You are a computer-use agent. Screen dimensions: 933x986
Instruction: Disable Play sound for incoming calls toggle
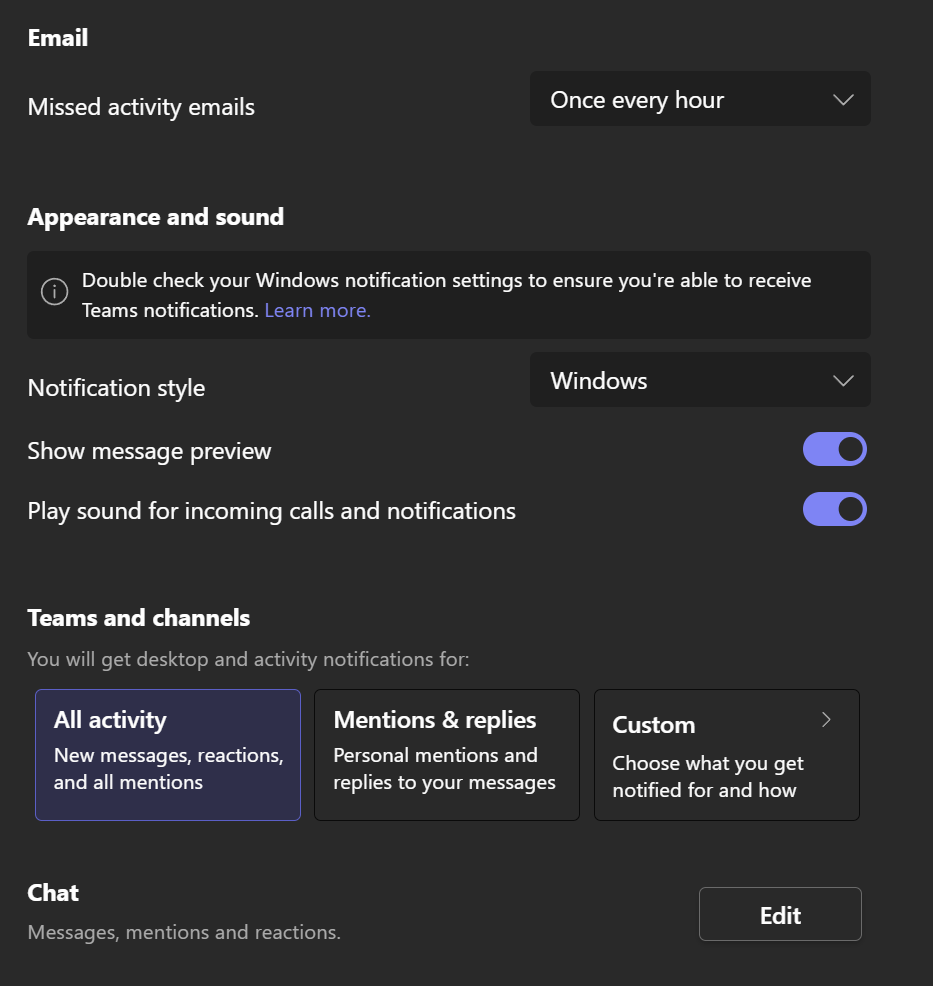tap(834, 509)
